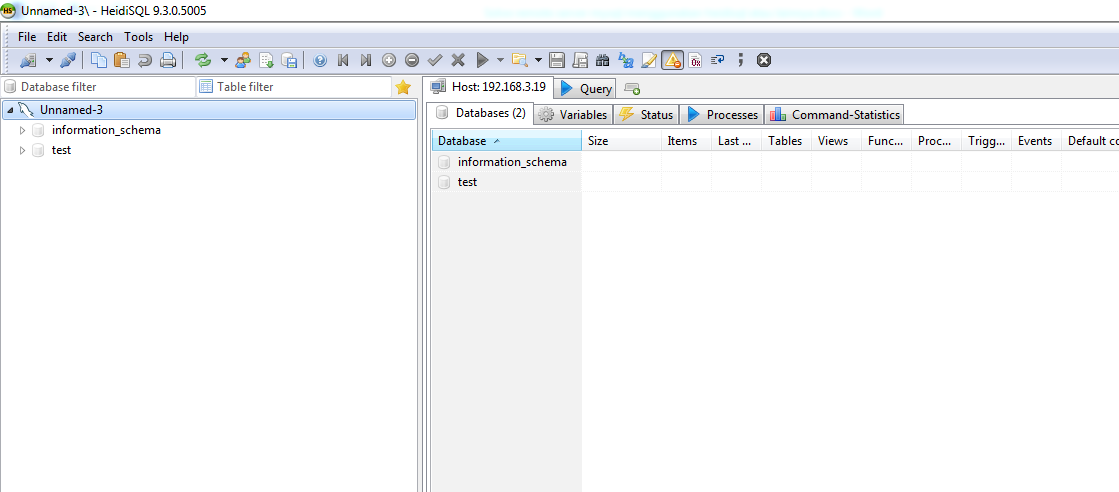Click the Delete row minus icon
1119x492 pixels.
(412, 61)
